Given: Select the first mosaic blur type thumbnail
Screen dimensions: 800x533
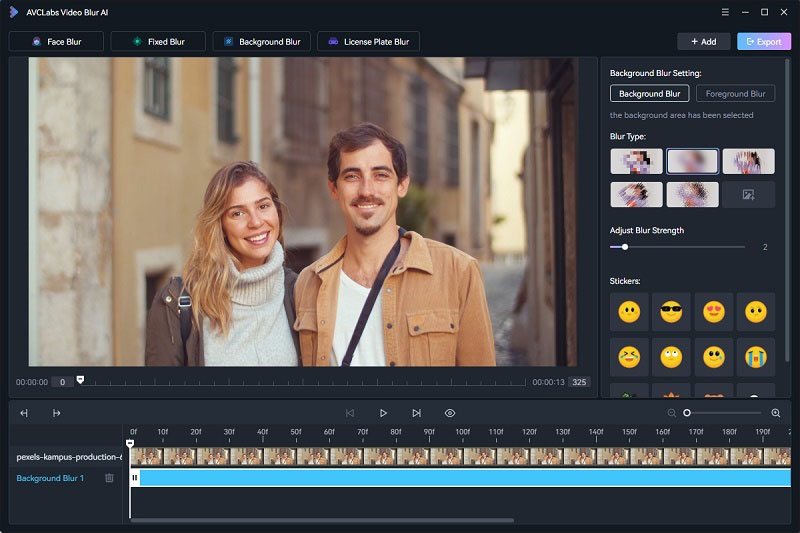Looking at the screenshot, I should click(636, 162).
